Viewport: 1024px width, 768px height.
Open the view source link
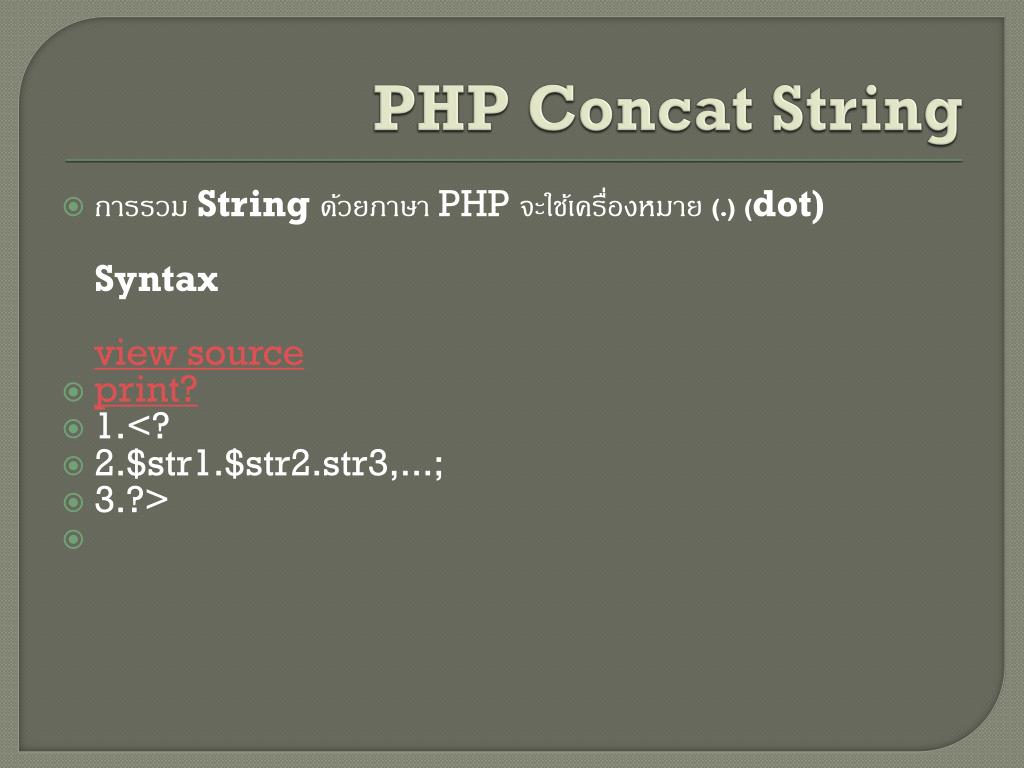point(199,353)
